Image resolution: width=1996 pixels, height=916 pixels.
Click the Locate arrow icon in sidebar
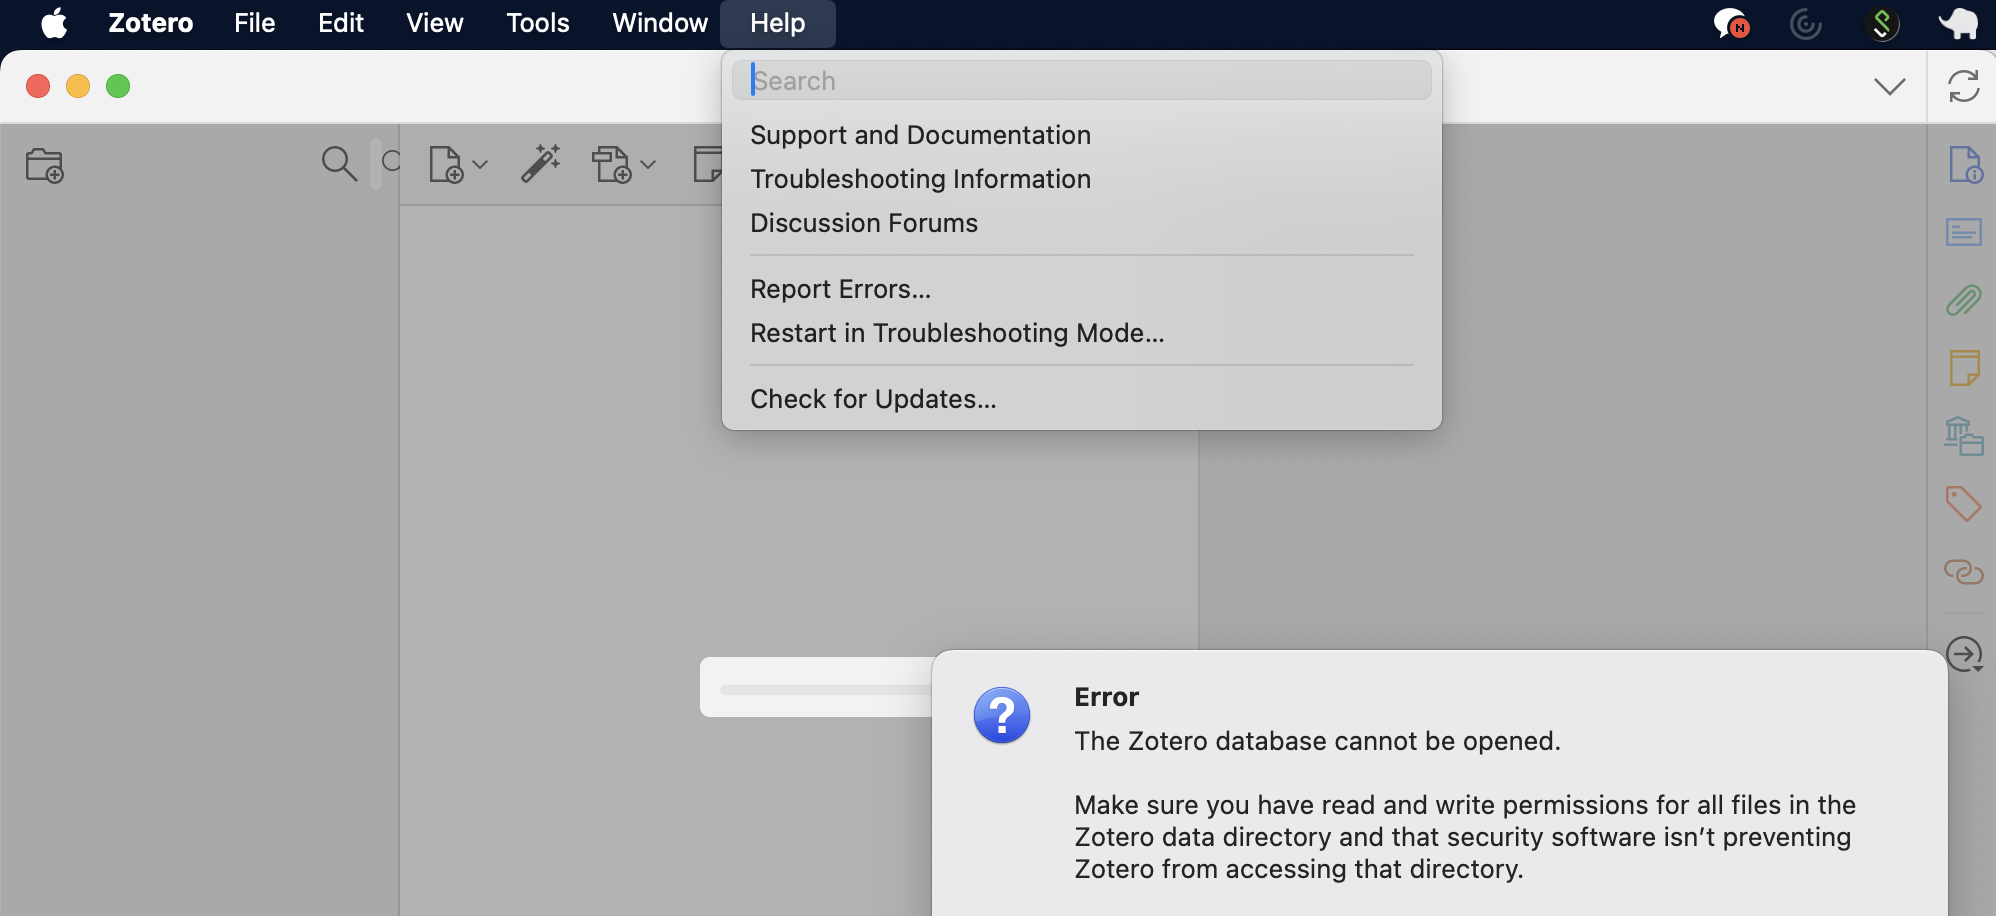[1965, 655]
